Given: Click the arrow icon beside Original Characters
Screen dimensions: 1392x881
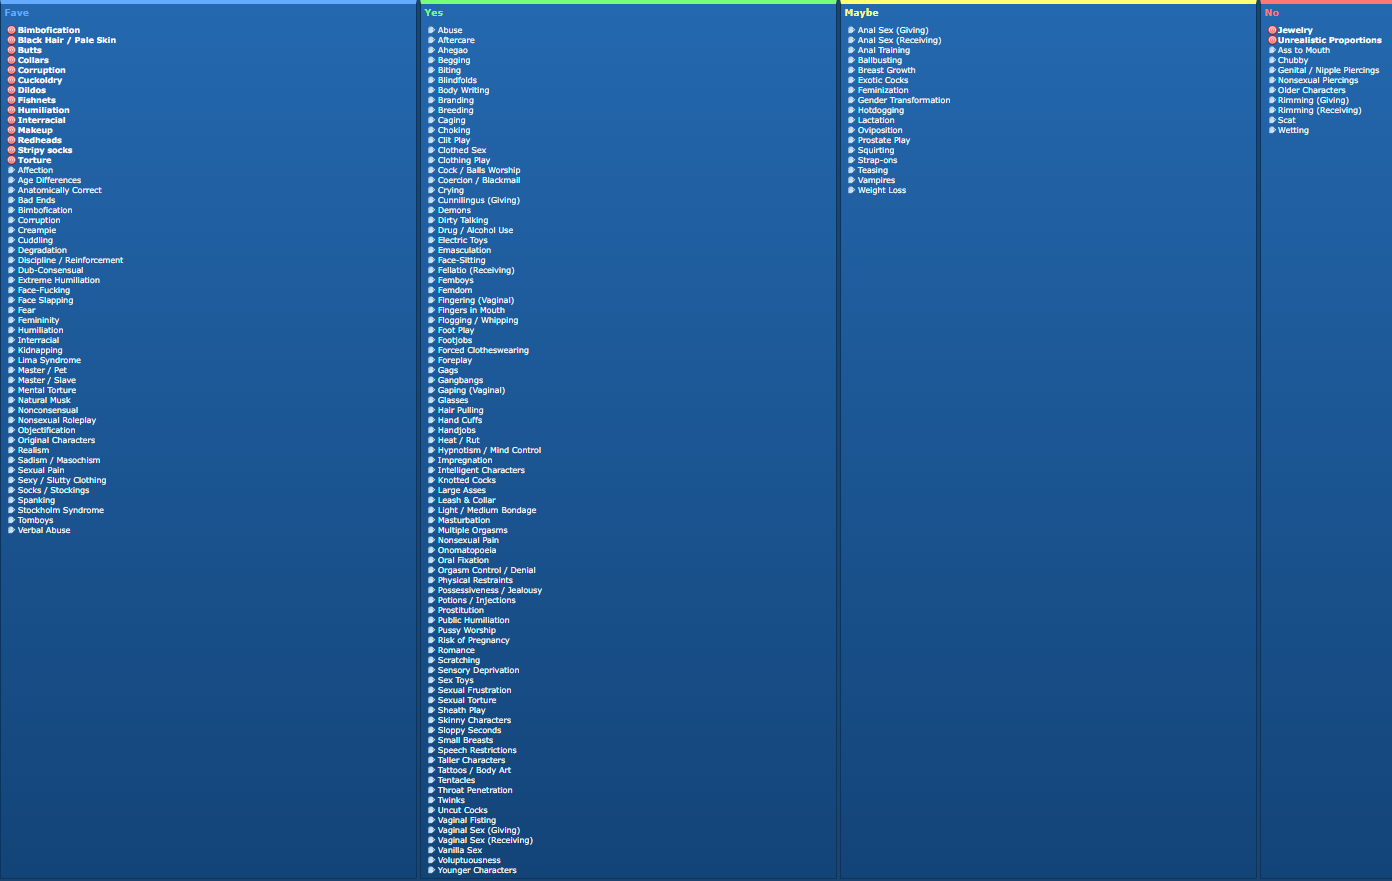Looking at the screenshot, I should (12, 440).
